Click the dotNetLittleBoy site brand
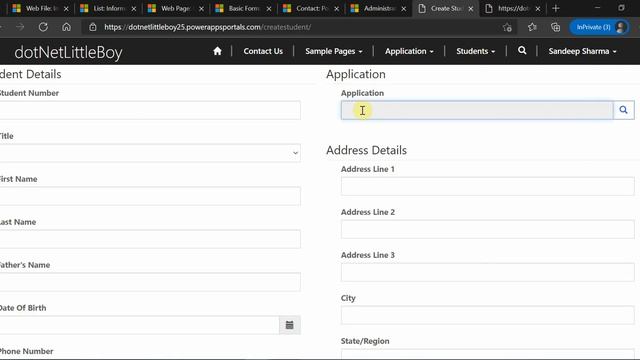Viewport: 640px width, 360px height. pos(68,52)
